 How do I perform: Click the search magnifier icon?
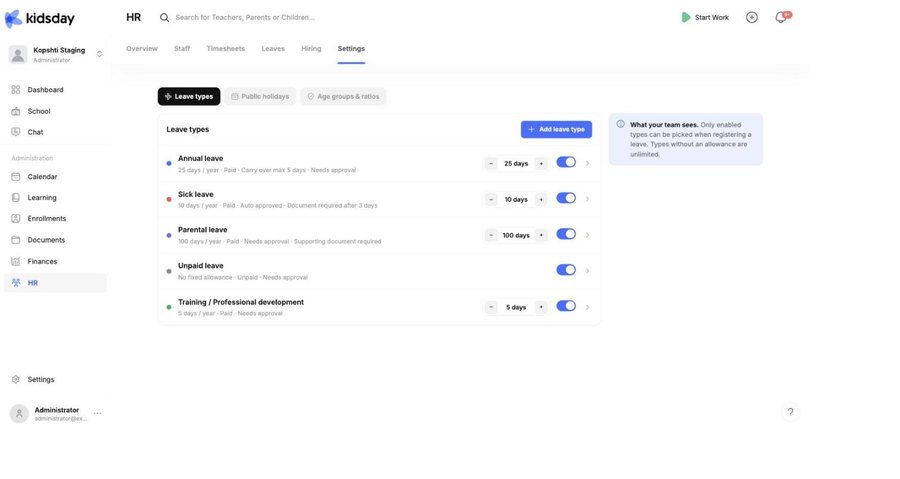164,18
